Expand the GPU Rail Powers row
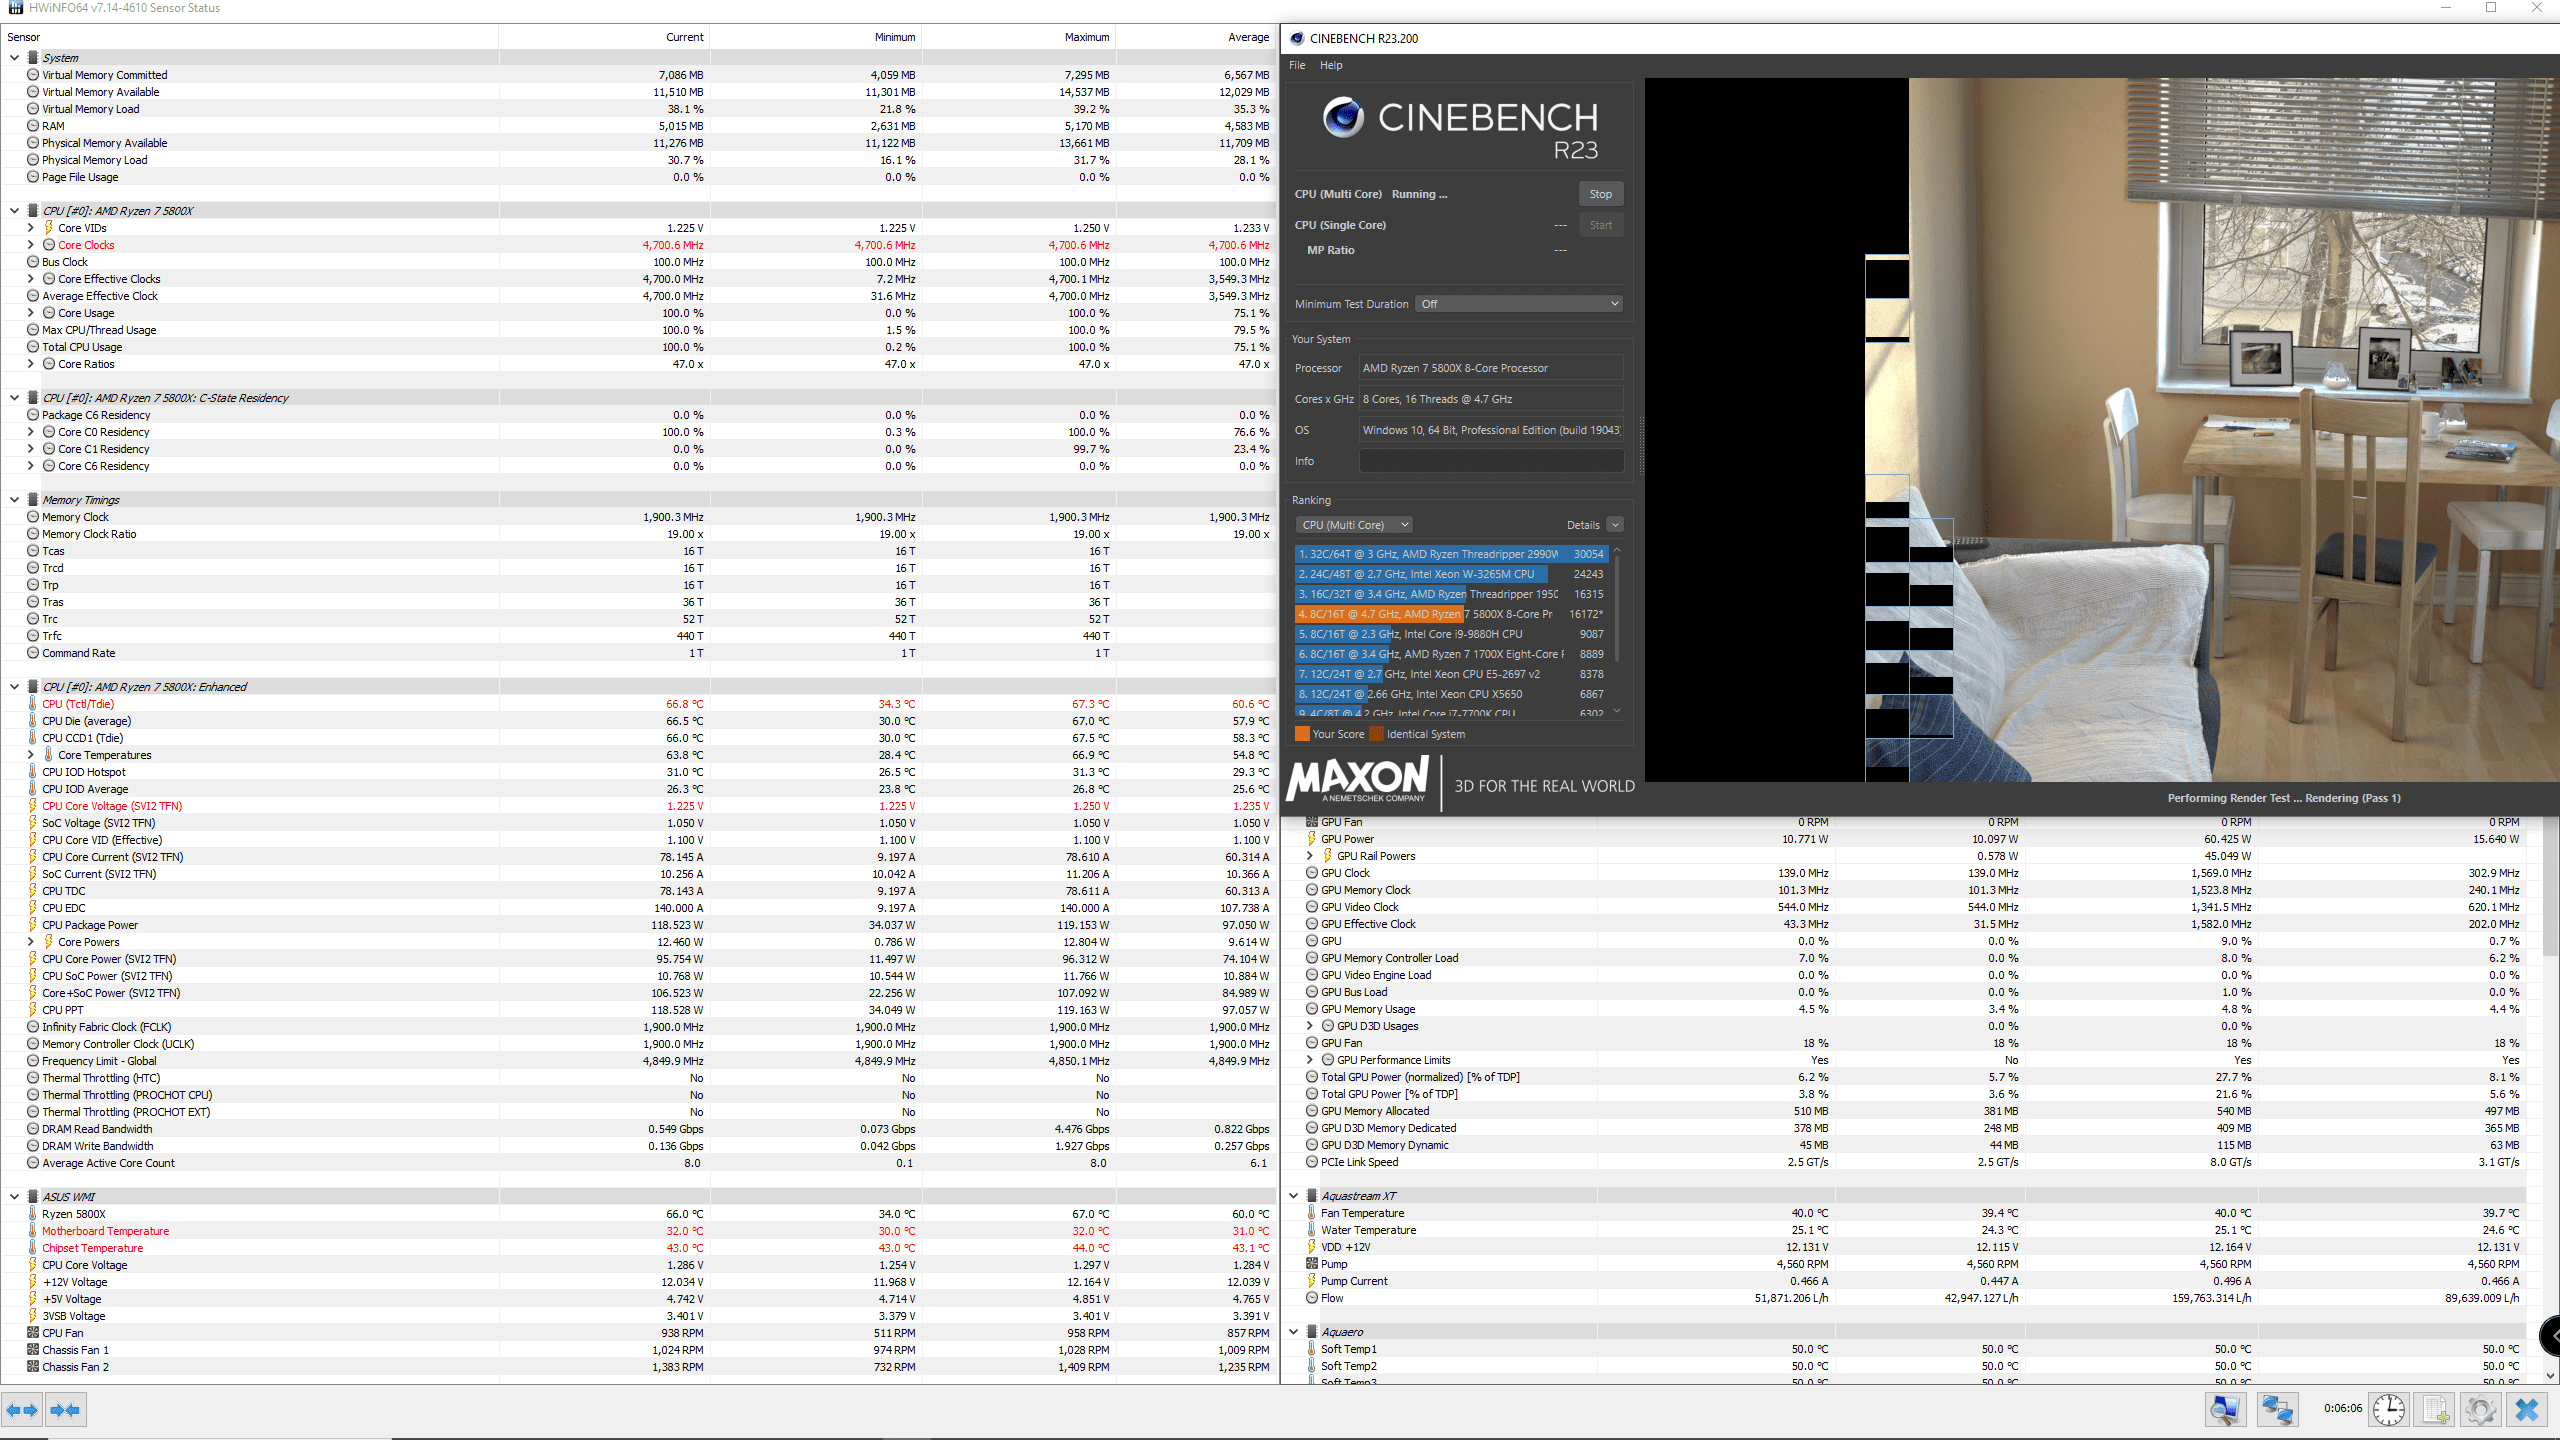The height and width of the screenshot is (1440, 2560). (x=1310, y=856)
